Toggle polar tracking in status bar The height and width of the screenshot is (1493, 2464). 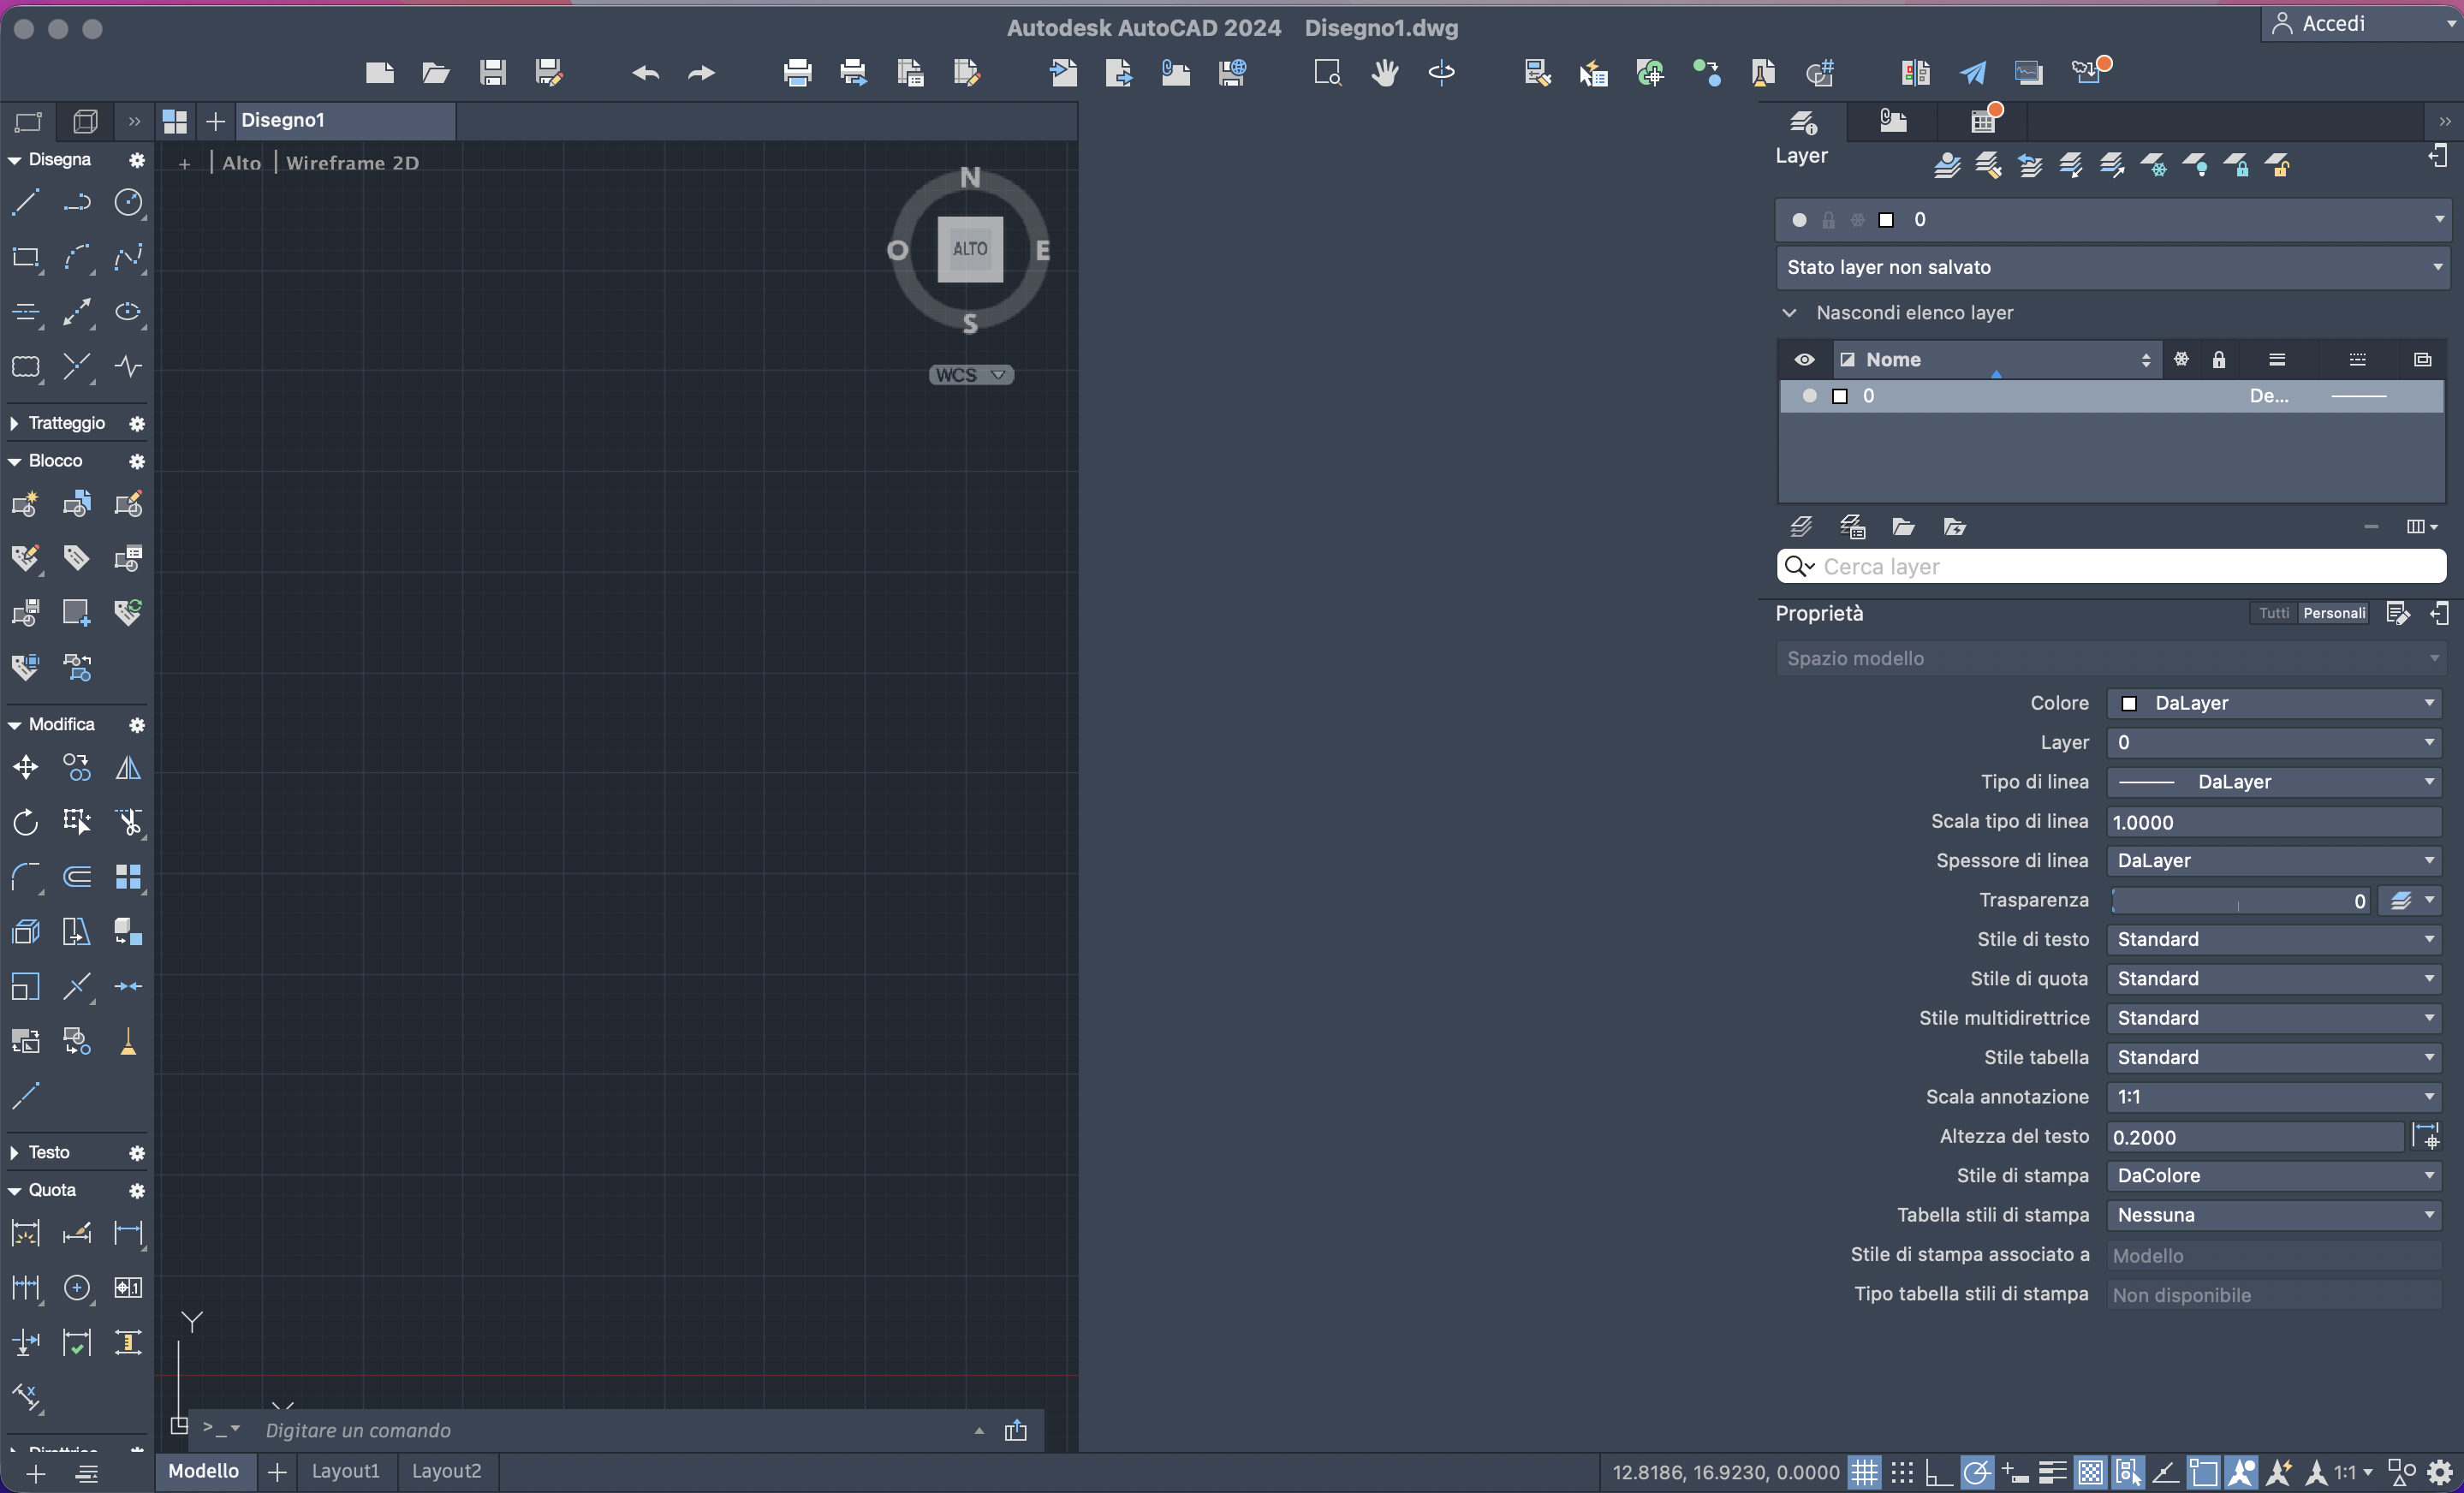1976,1472
